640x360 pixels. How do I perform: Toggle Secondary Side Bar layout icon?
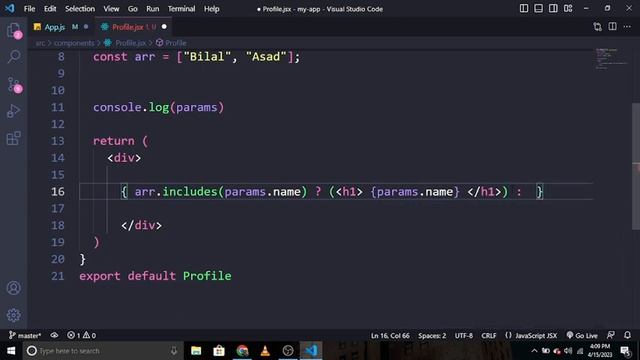tap(553, 8)
